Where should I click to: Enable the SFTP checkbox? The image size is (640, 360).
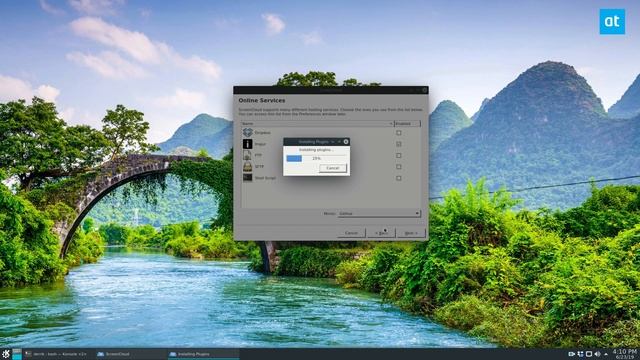click(x=399, y=167)
